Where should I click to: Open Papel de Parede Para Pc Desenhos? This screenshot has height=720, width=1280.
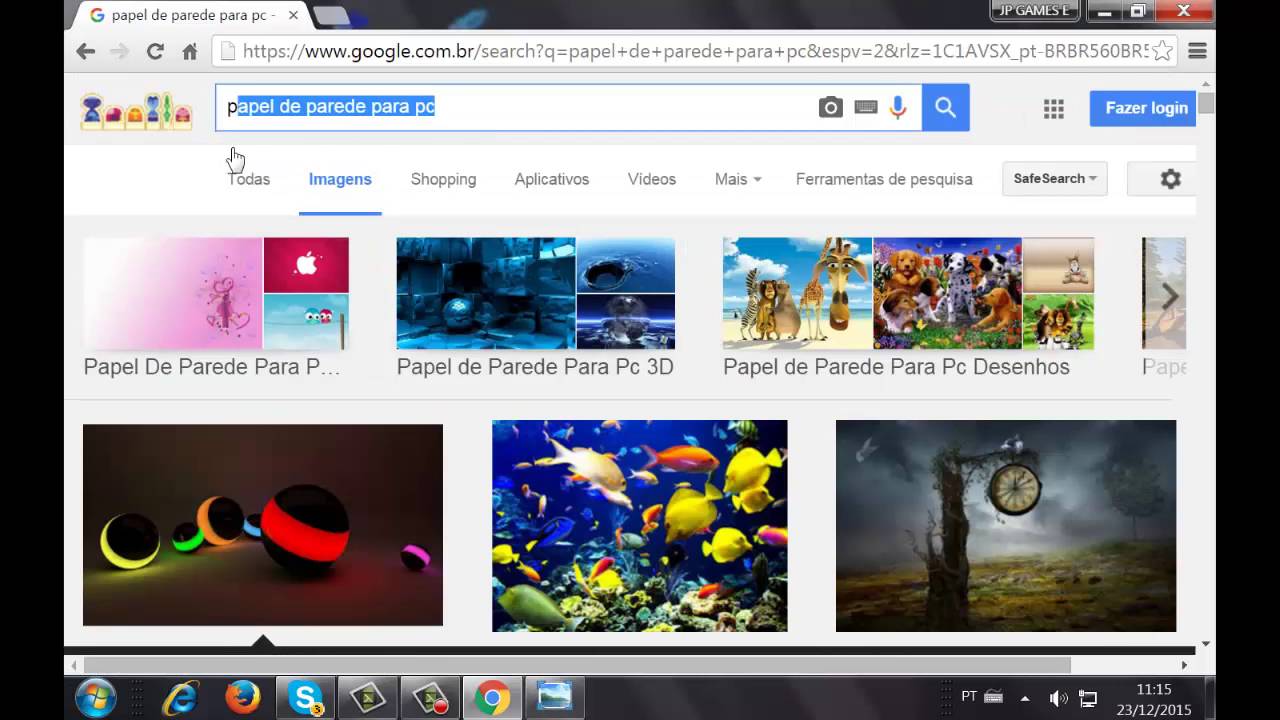[908, 307]
